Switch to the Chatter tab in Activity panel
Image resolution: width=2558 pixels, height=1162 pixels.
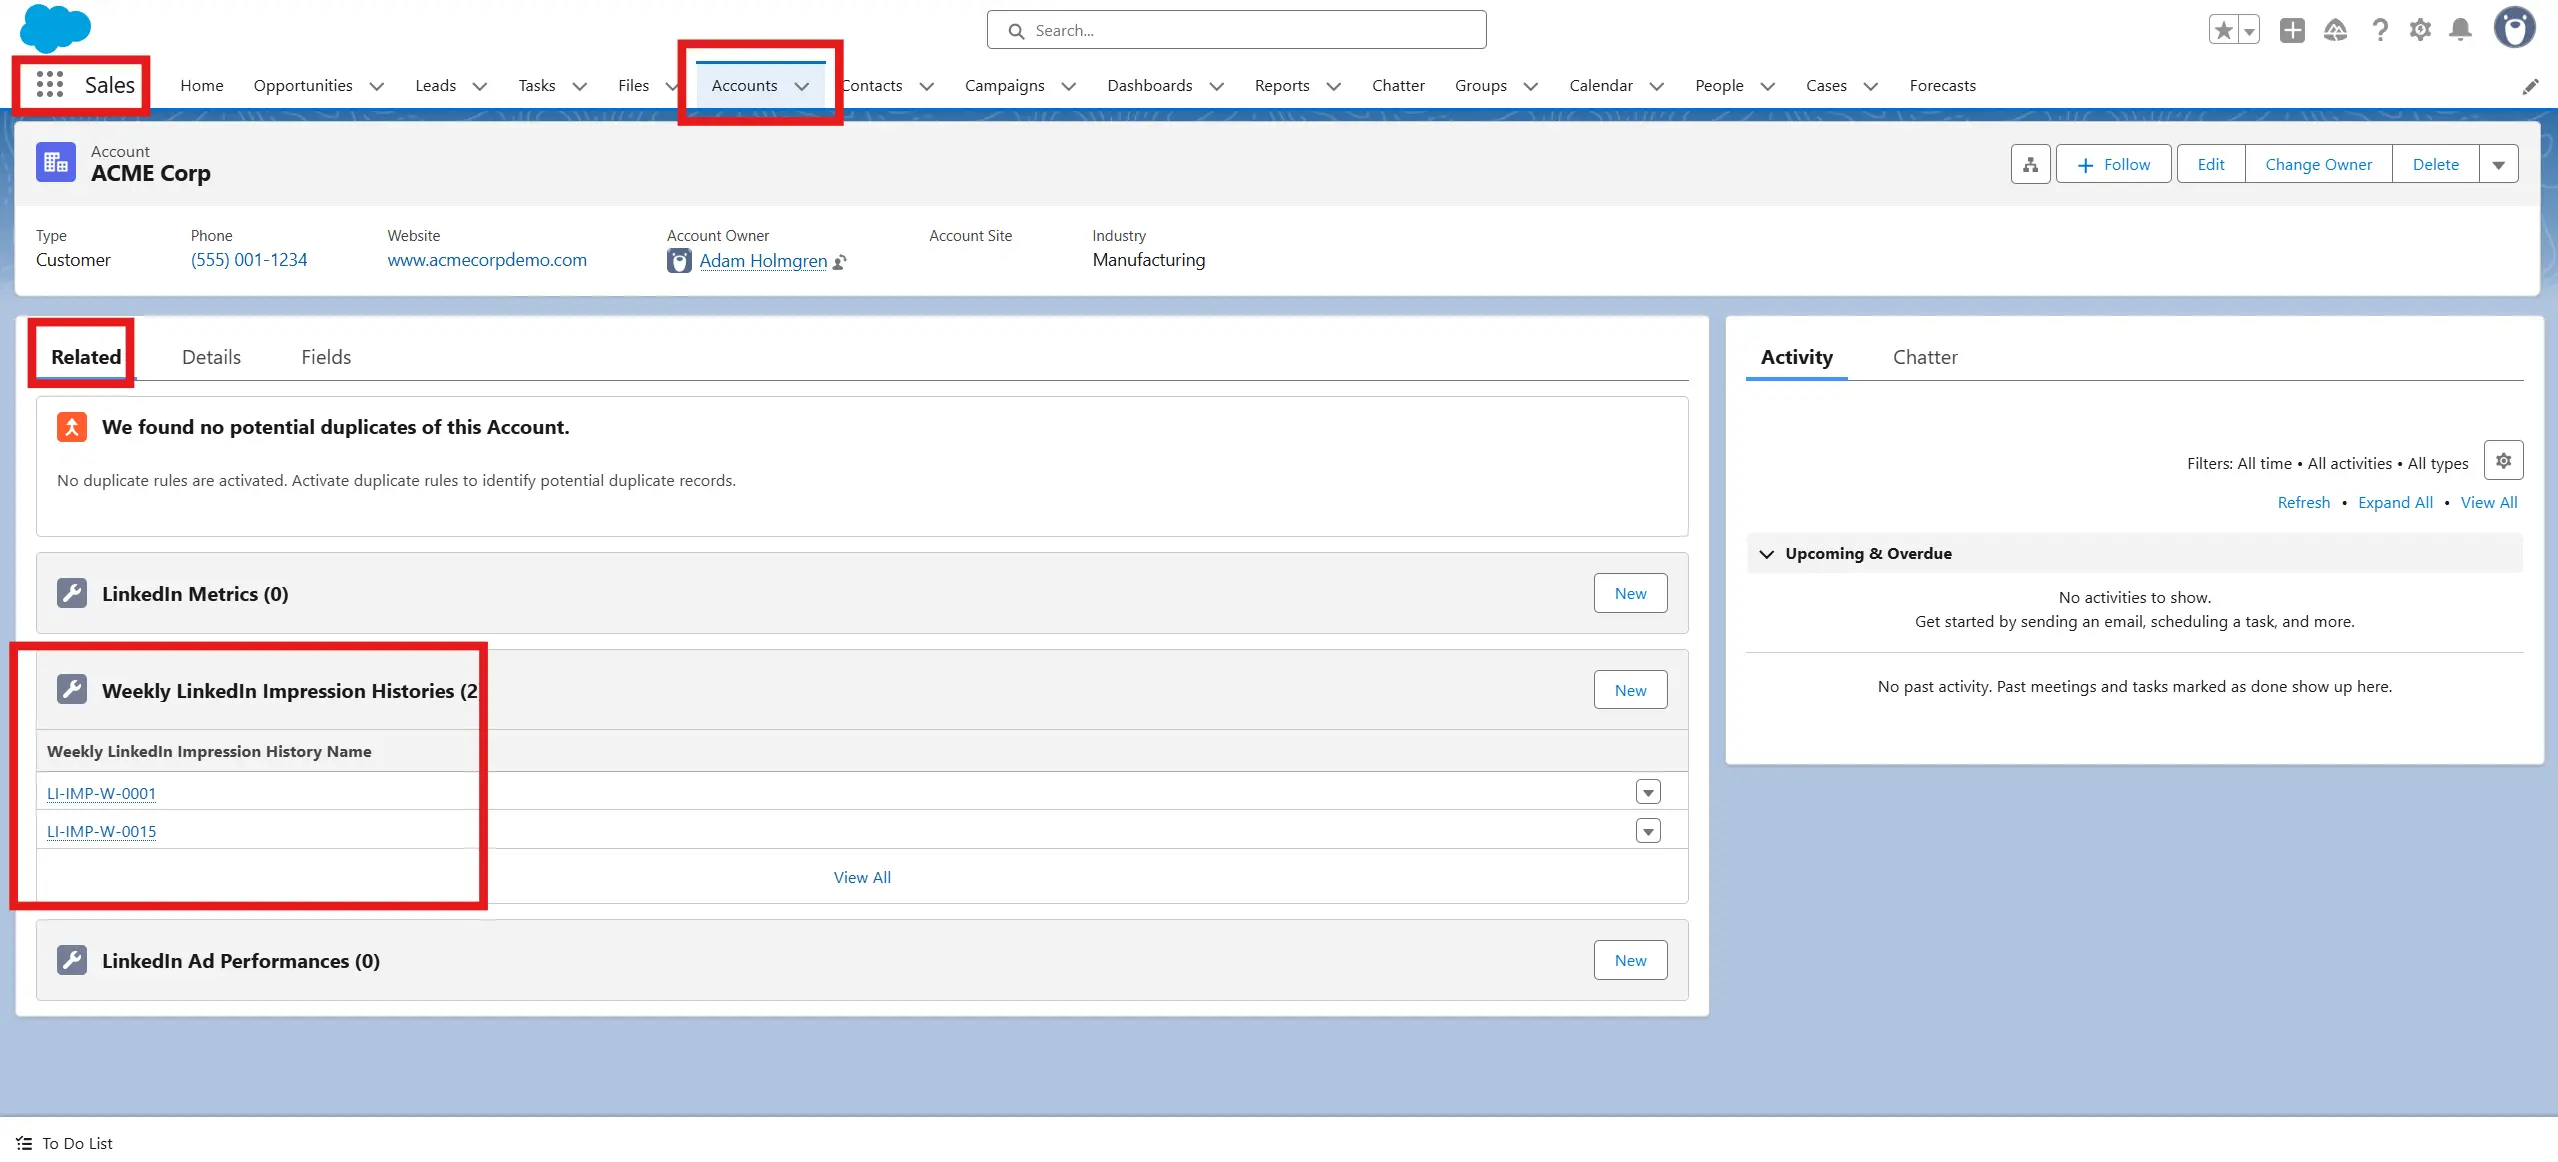pos(1924,357)
